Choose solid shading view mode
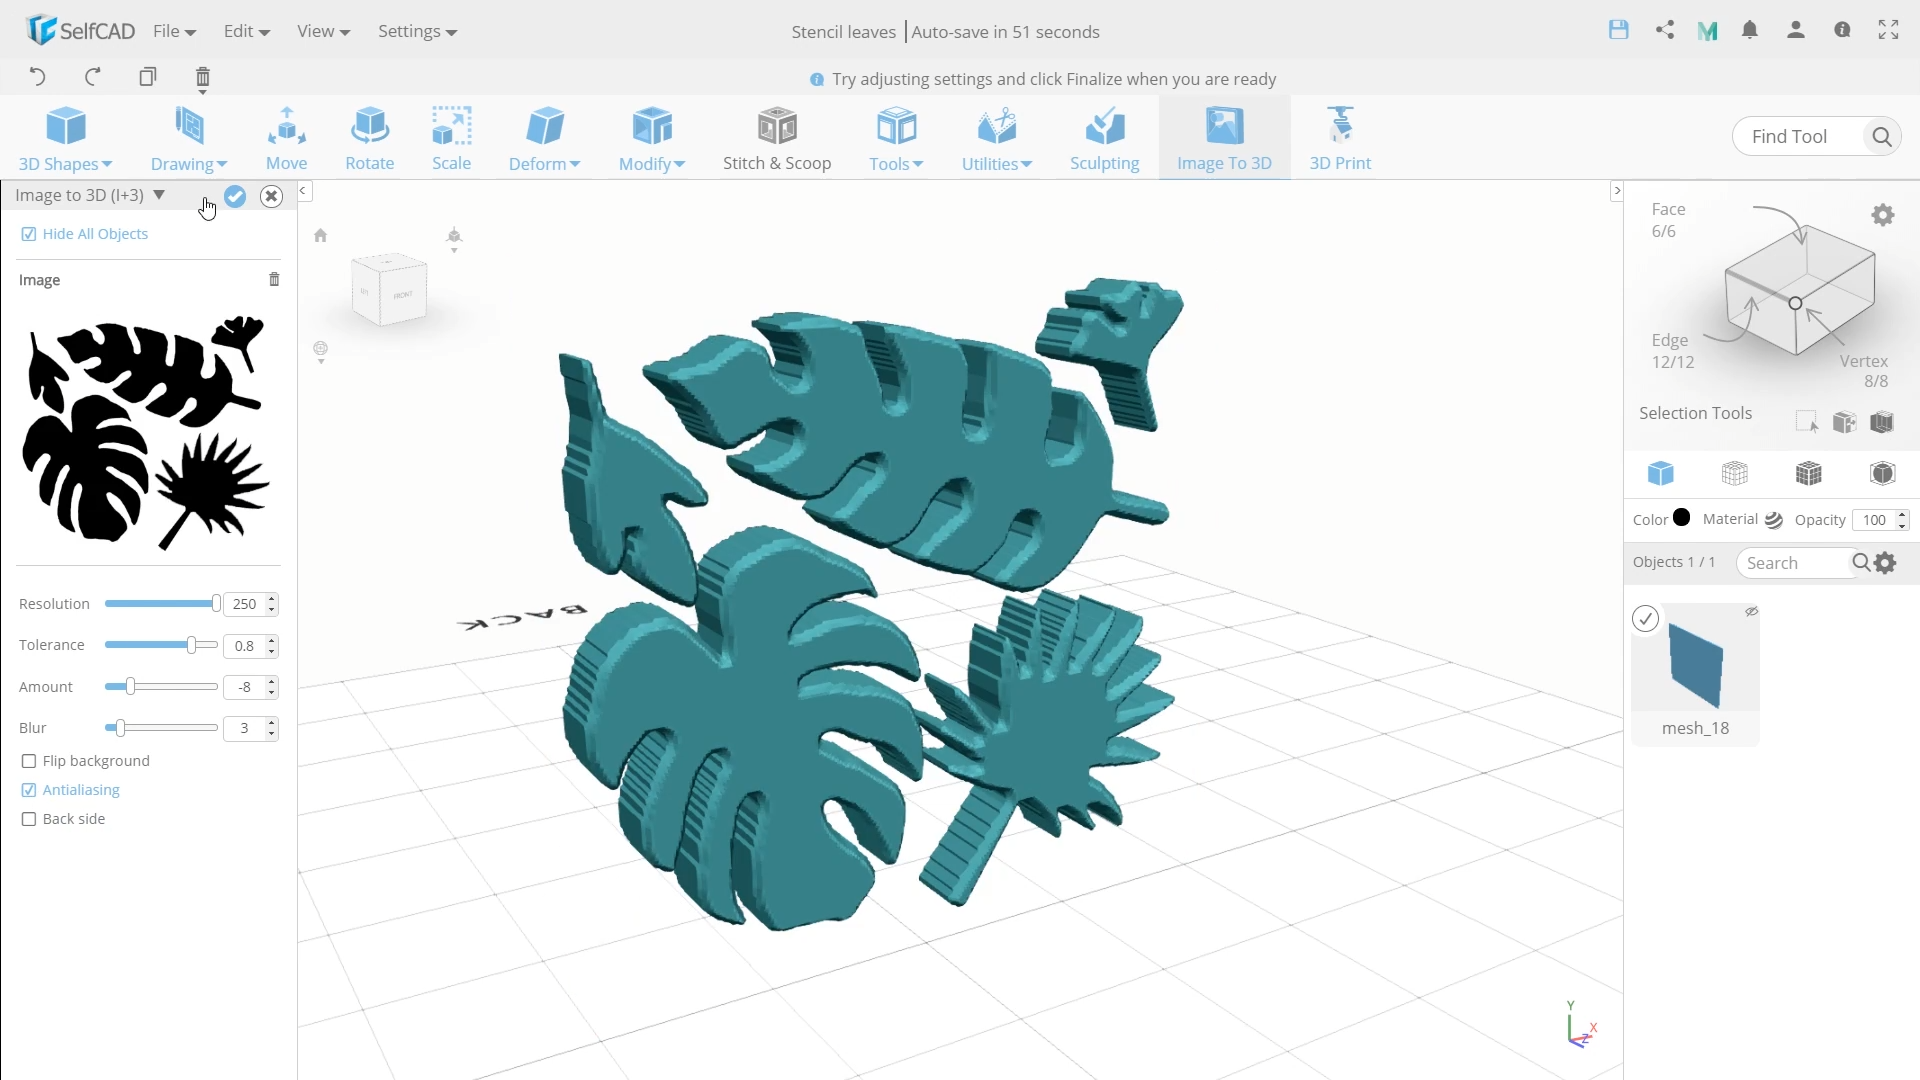Image resolution: width=1920 pixels, height=1080 pixels. pos(1661,473)
